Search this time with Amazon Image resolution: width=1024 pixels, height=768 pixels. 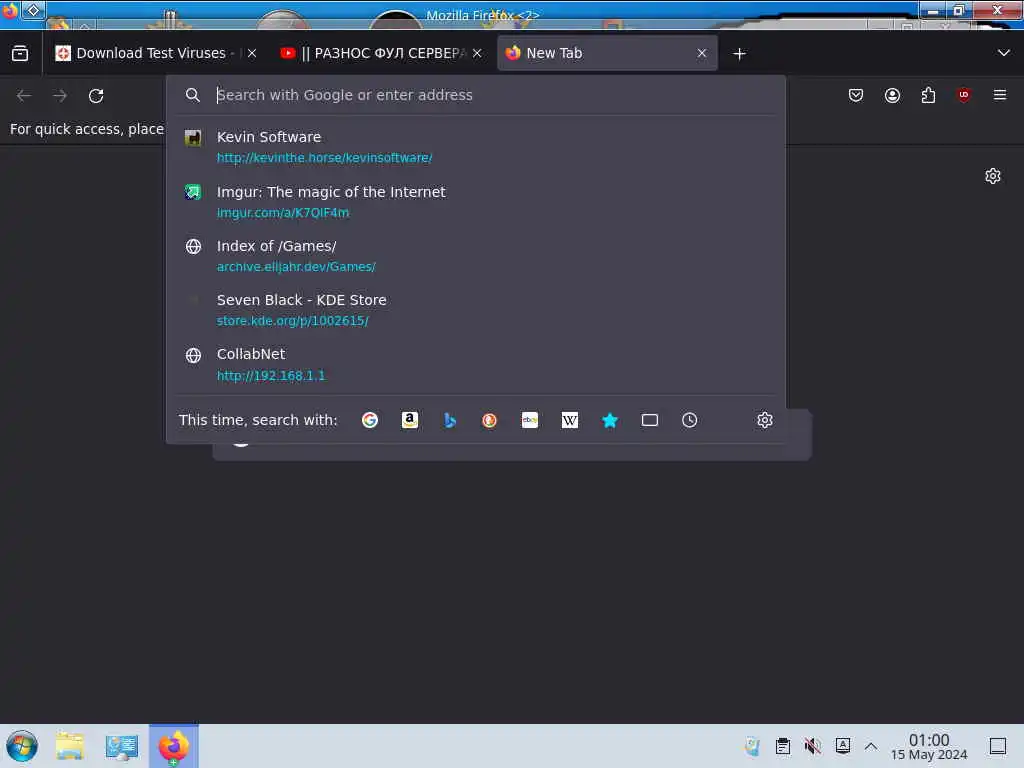pos(409,420)
